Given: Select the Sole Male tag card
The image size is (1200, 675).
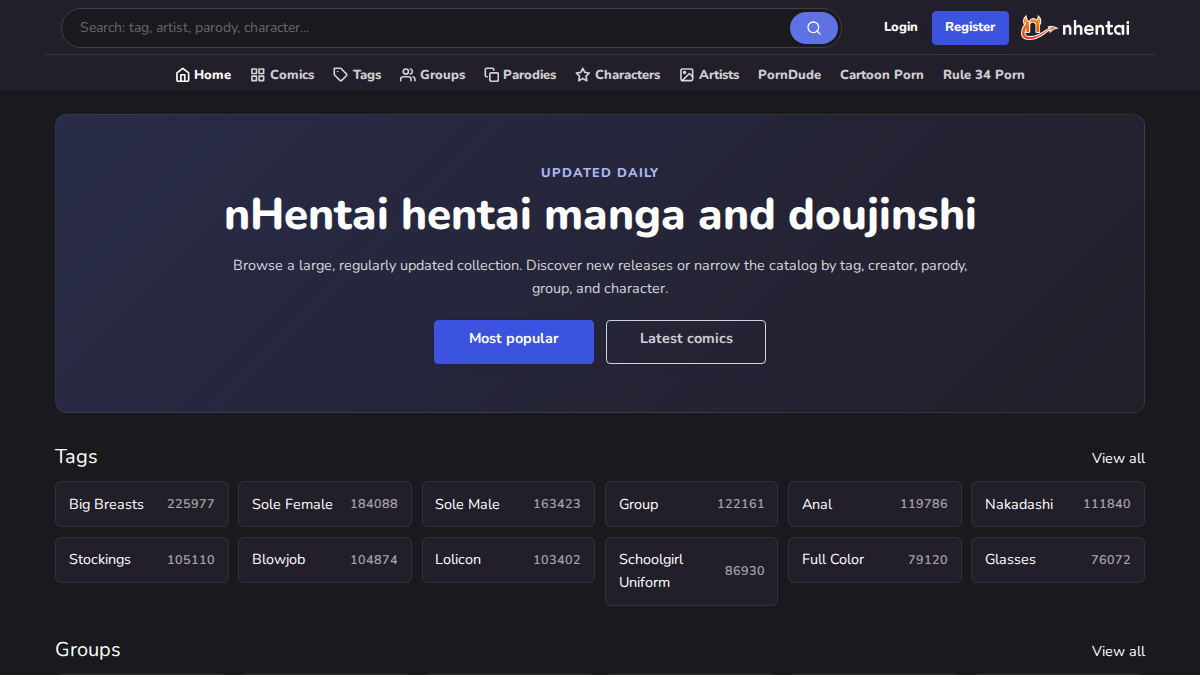Looking at the screenshot, I should 508,504.
